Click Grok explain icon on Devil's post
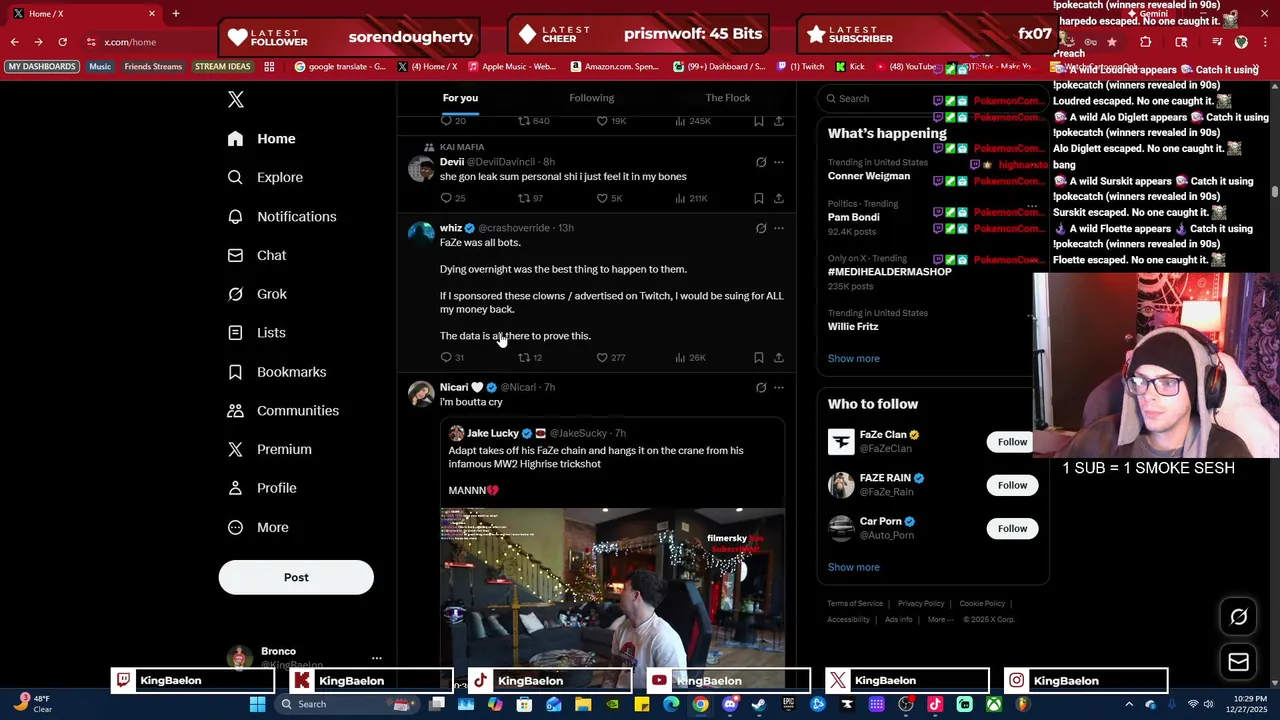The width and height of the screenshot is (1280, 720). pyautogui.click(x=761, y=162)
